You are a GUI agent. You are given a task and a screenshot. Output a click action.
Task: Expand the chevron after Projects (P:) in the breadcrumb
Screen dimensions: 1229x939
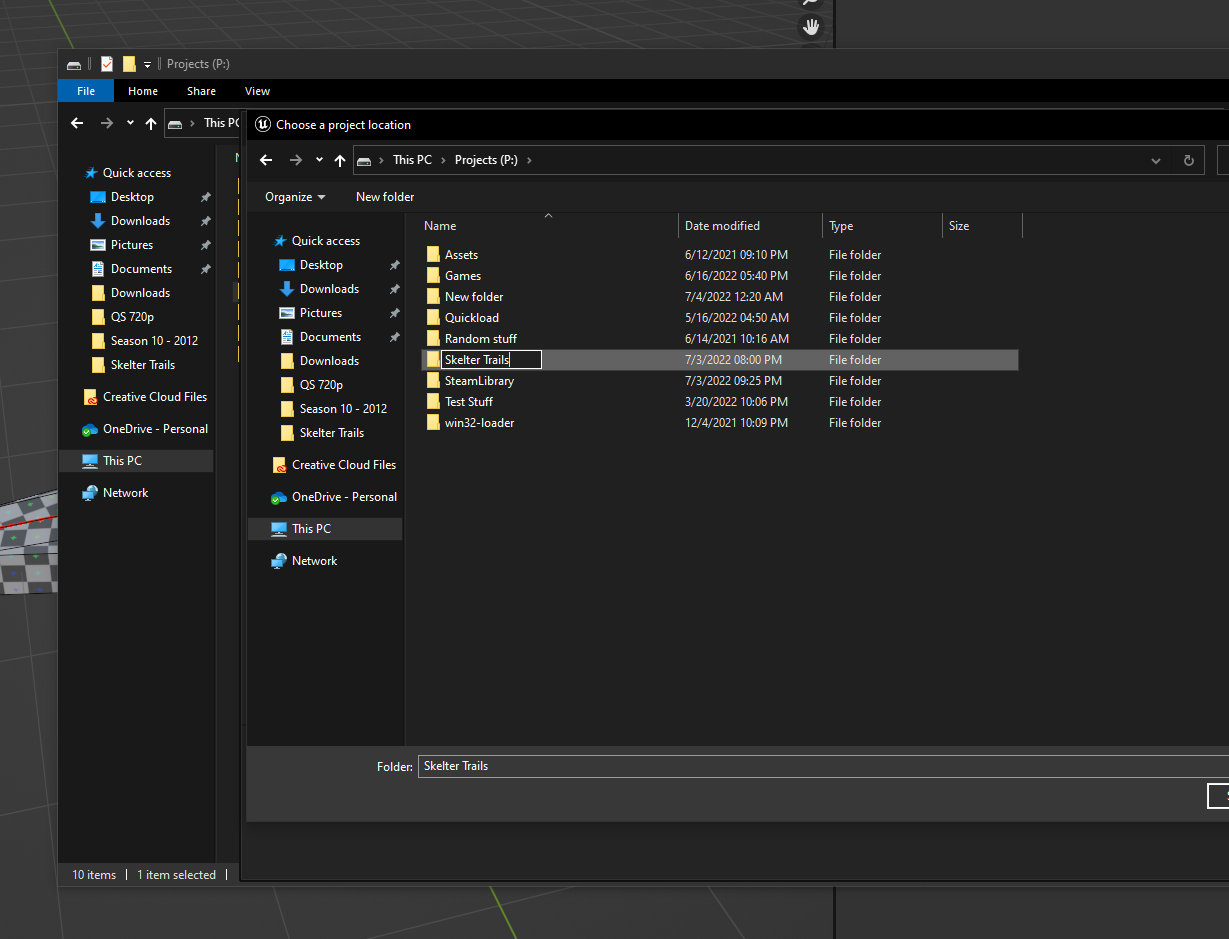pyautogui.click(x=529, y=160)
